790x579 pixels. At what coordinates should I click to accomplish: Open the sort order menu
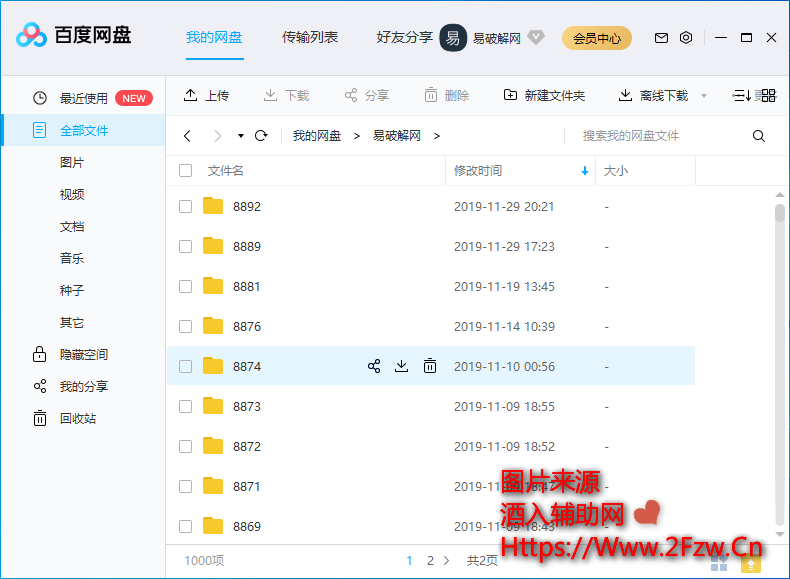coord(741,95)
